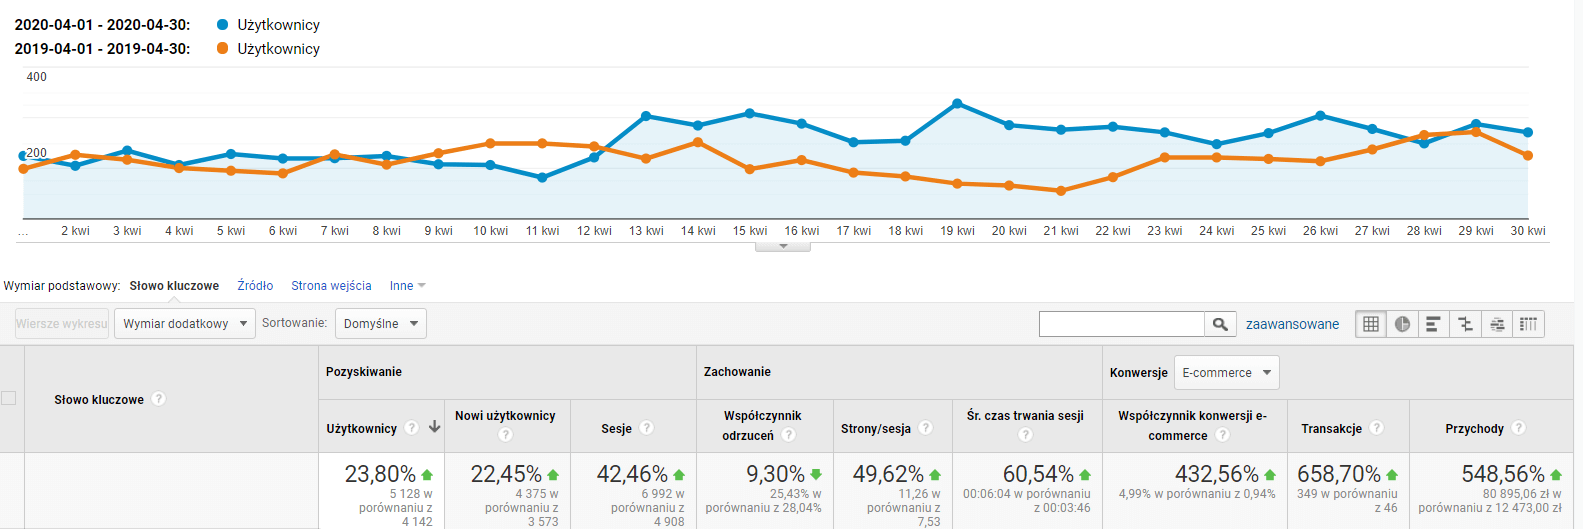The width and height of the screenshot is (1583, 529).
Task: Select the comparison view icon
Action: (x=1465, y=324)
